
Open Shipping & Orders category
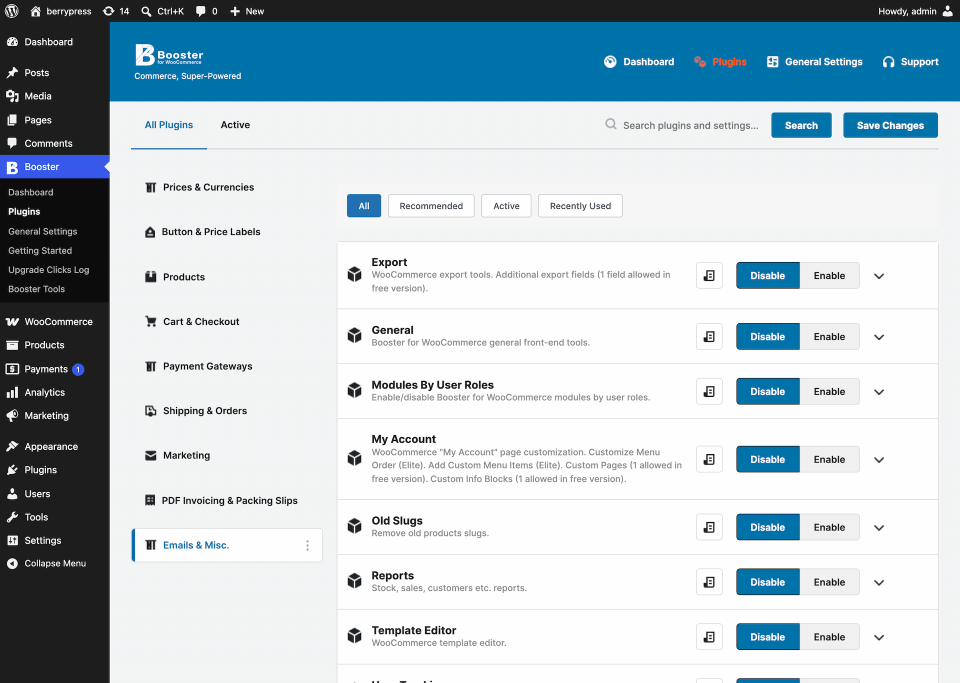[196, 411]
